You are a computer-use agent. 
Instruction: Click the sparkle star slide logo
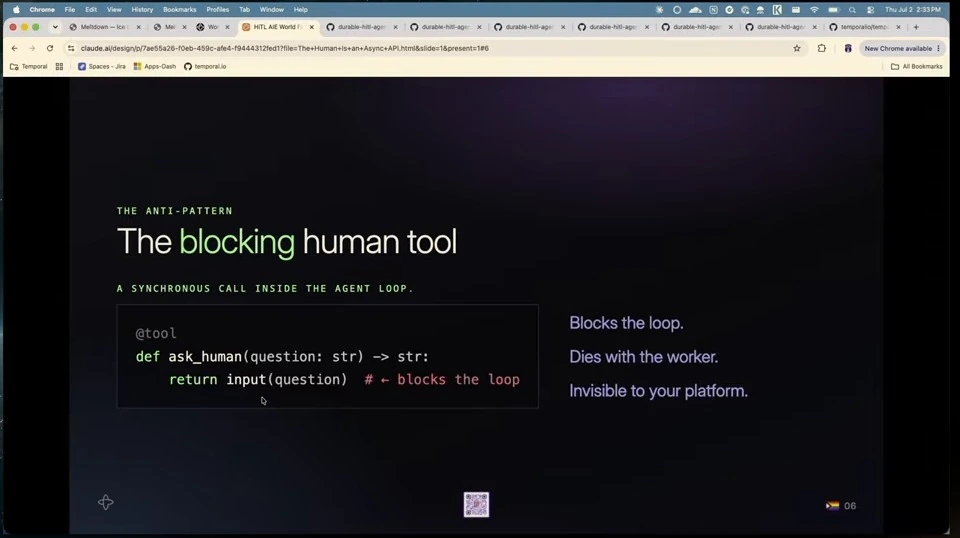click(105, 503)
